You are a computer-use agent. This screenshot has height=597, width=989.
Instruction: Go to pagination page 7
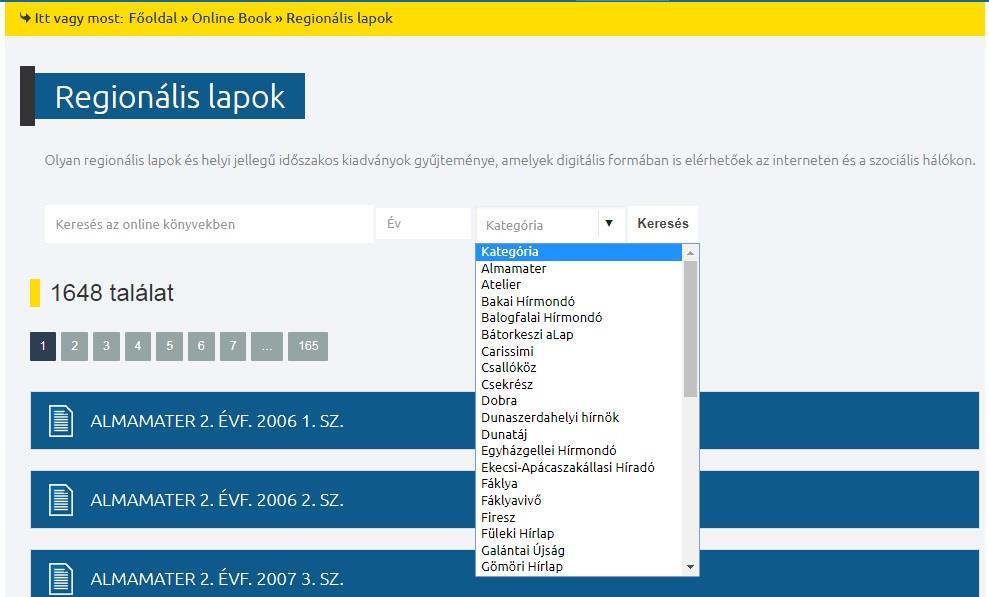coord(233,346)
